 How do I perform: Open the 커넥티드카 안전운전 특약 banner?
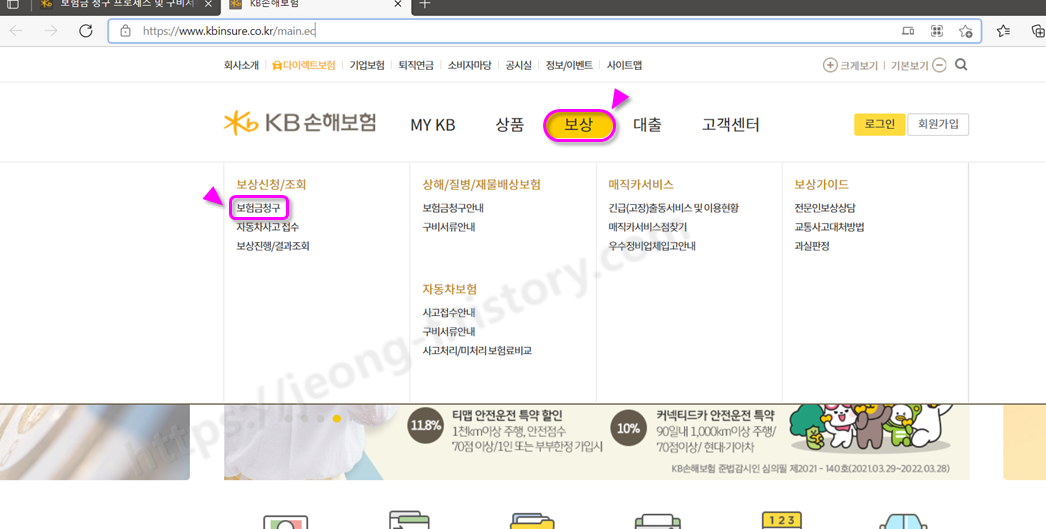click(x=694, y=430)
